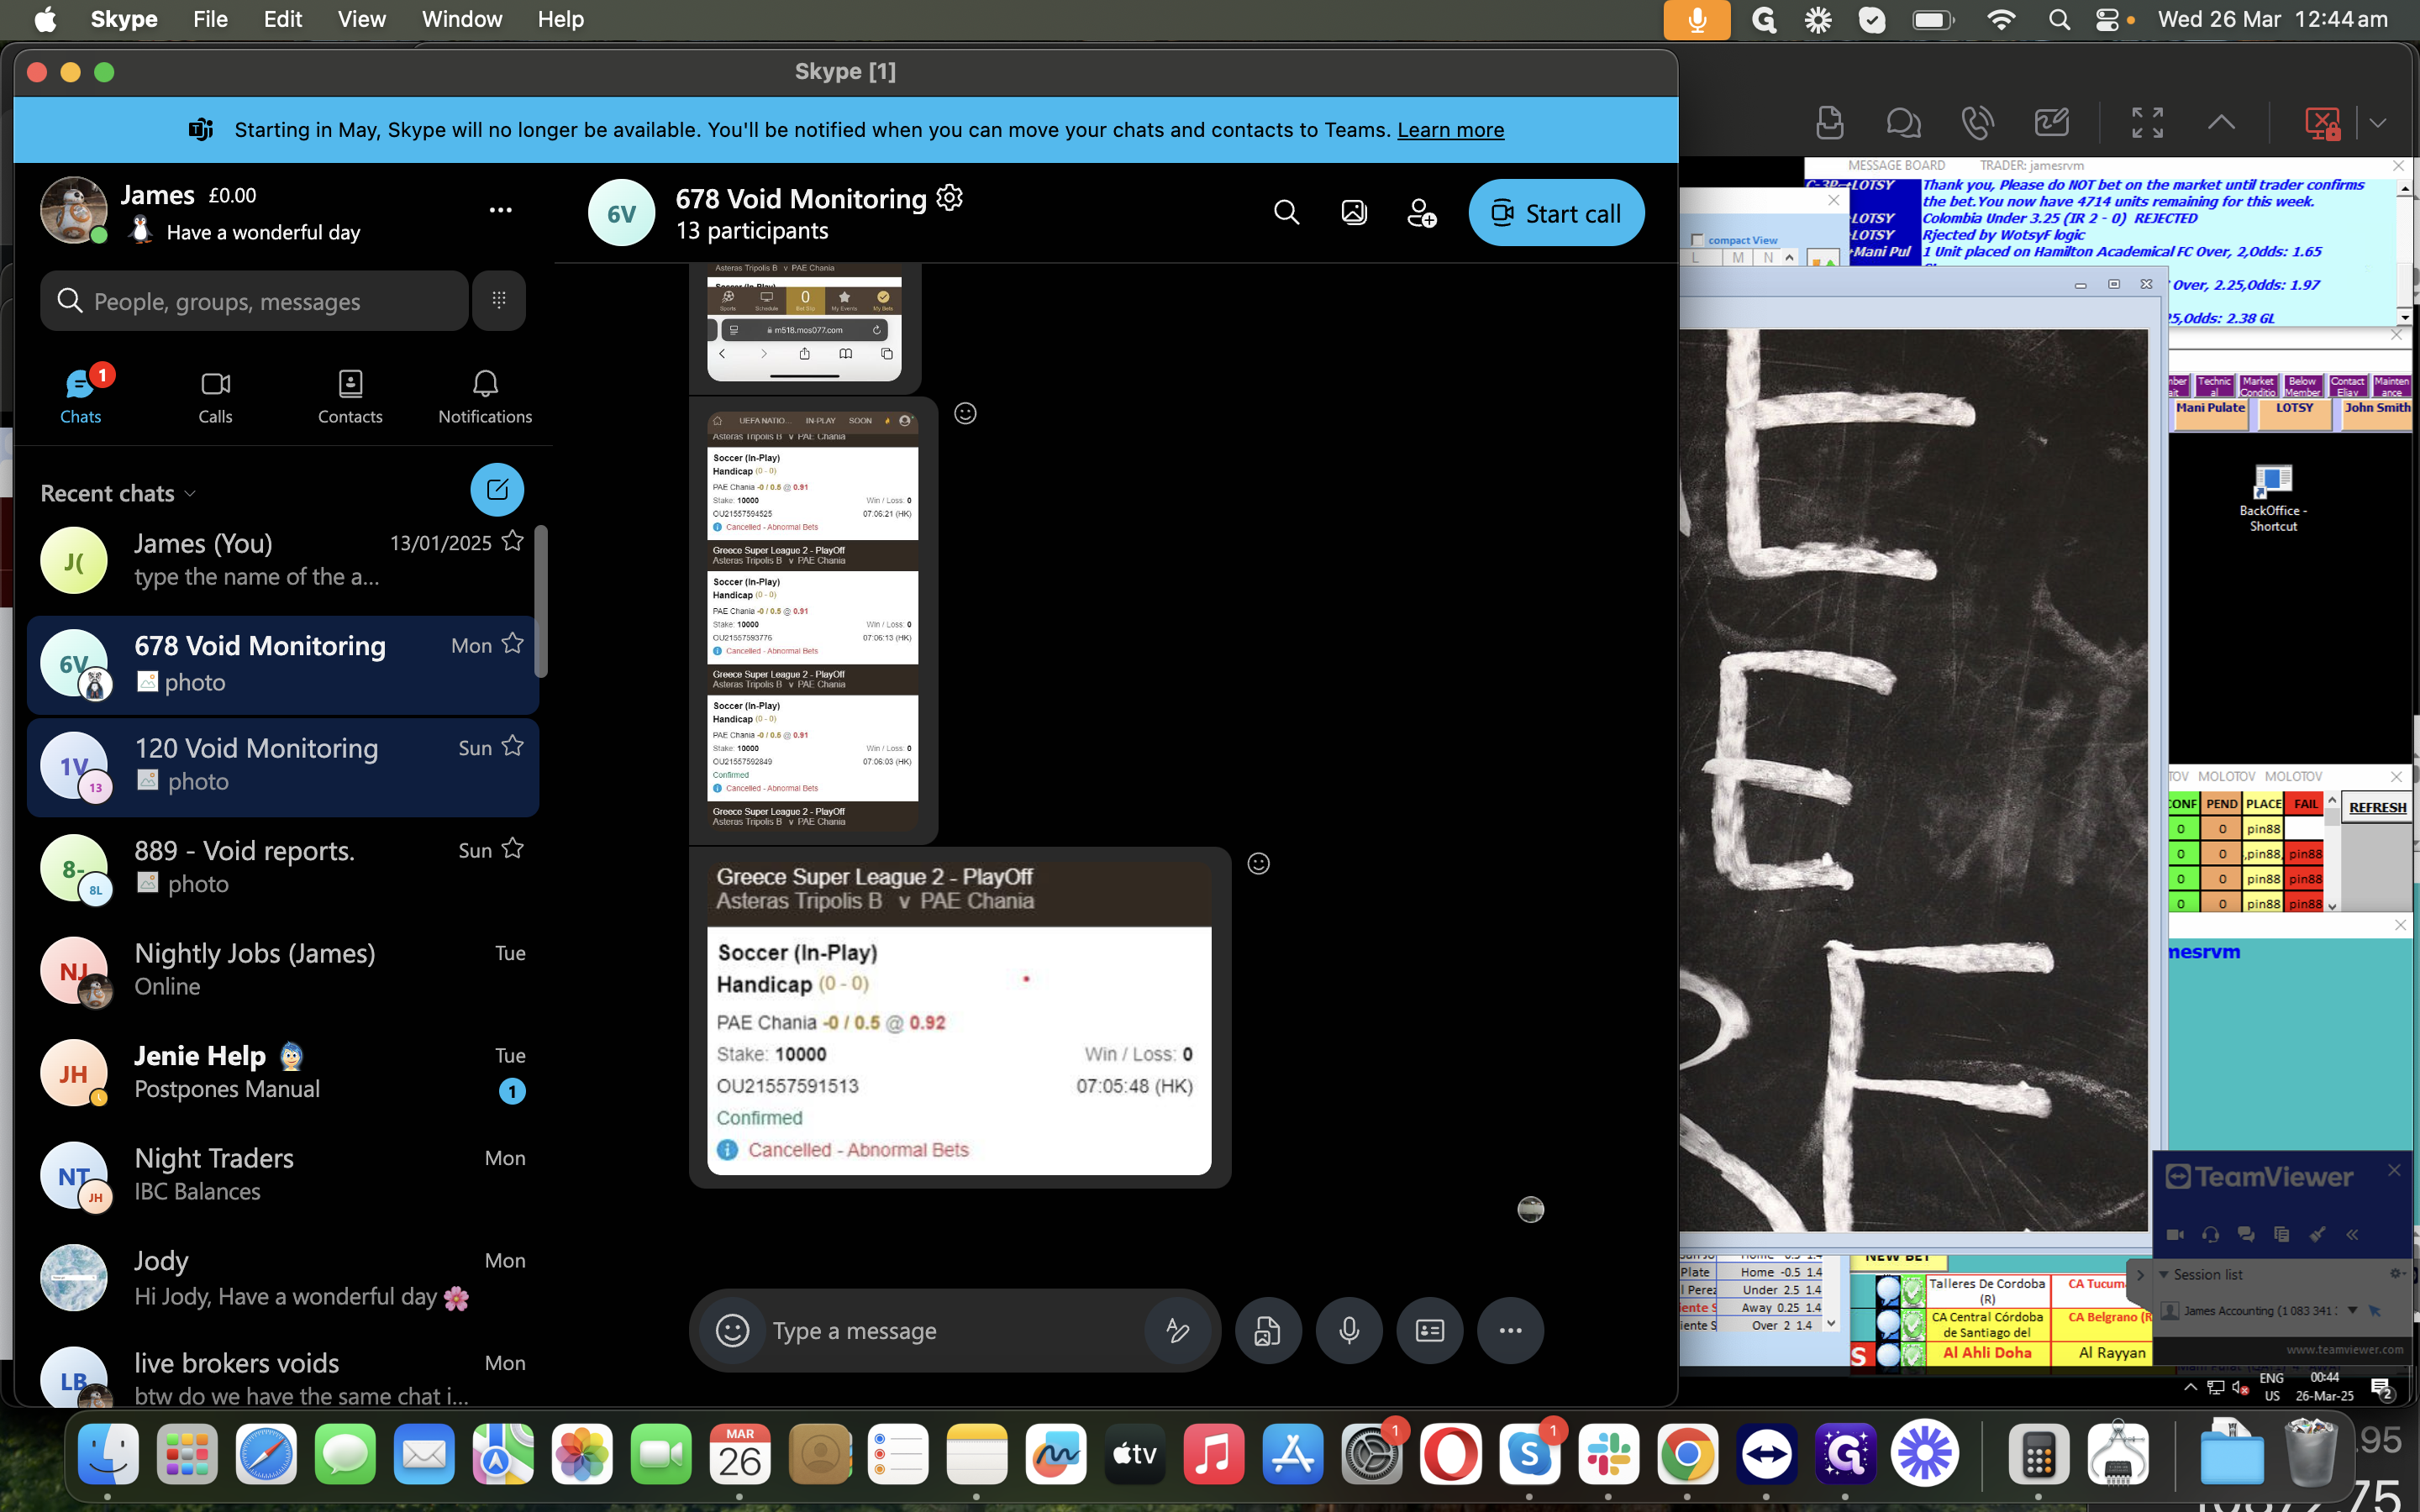Screen dimensions: 2420x1512
Task: Open the group settings gear icon
Action: (x=949, y=198)
